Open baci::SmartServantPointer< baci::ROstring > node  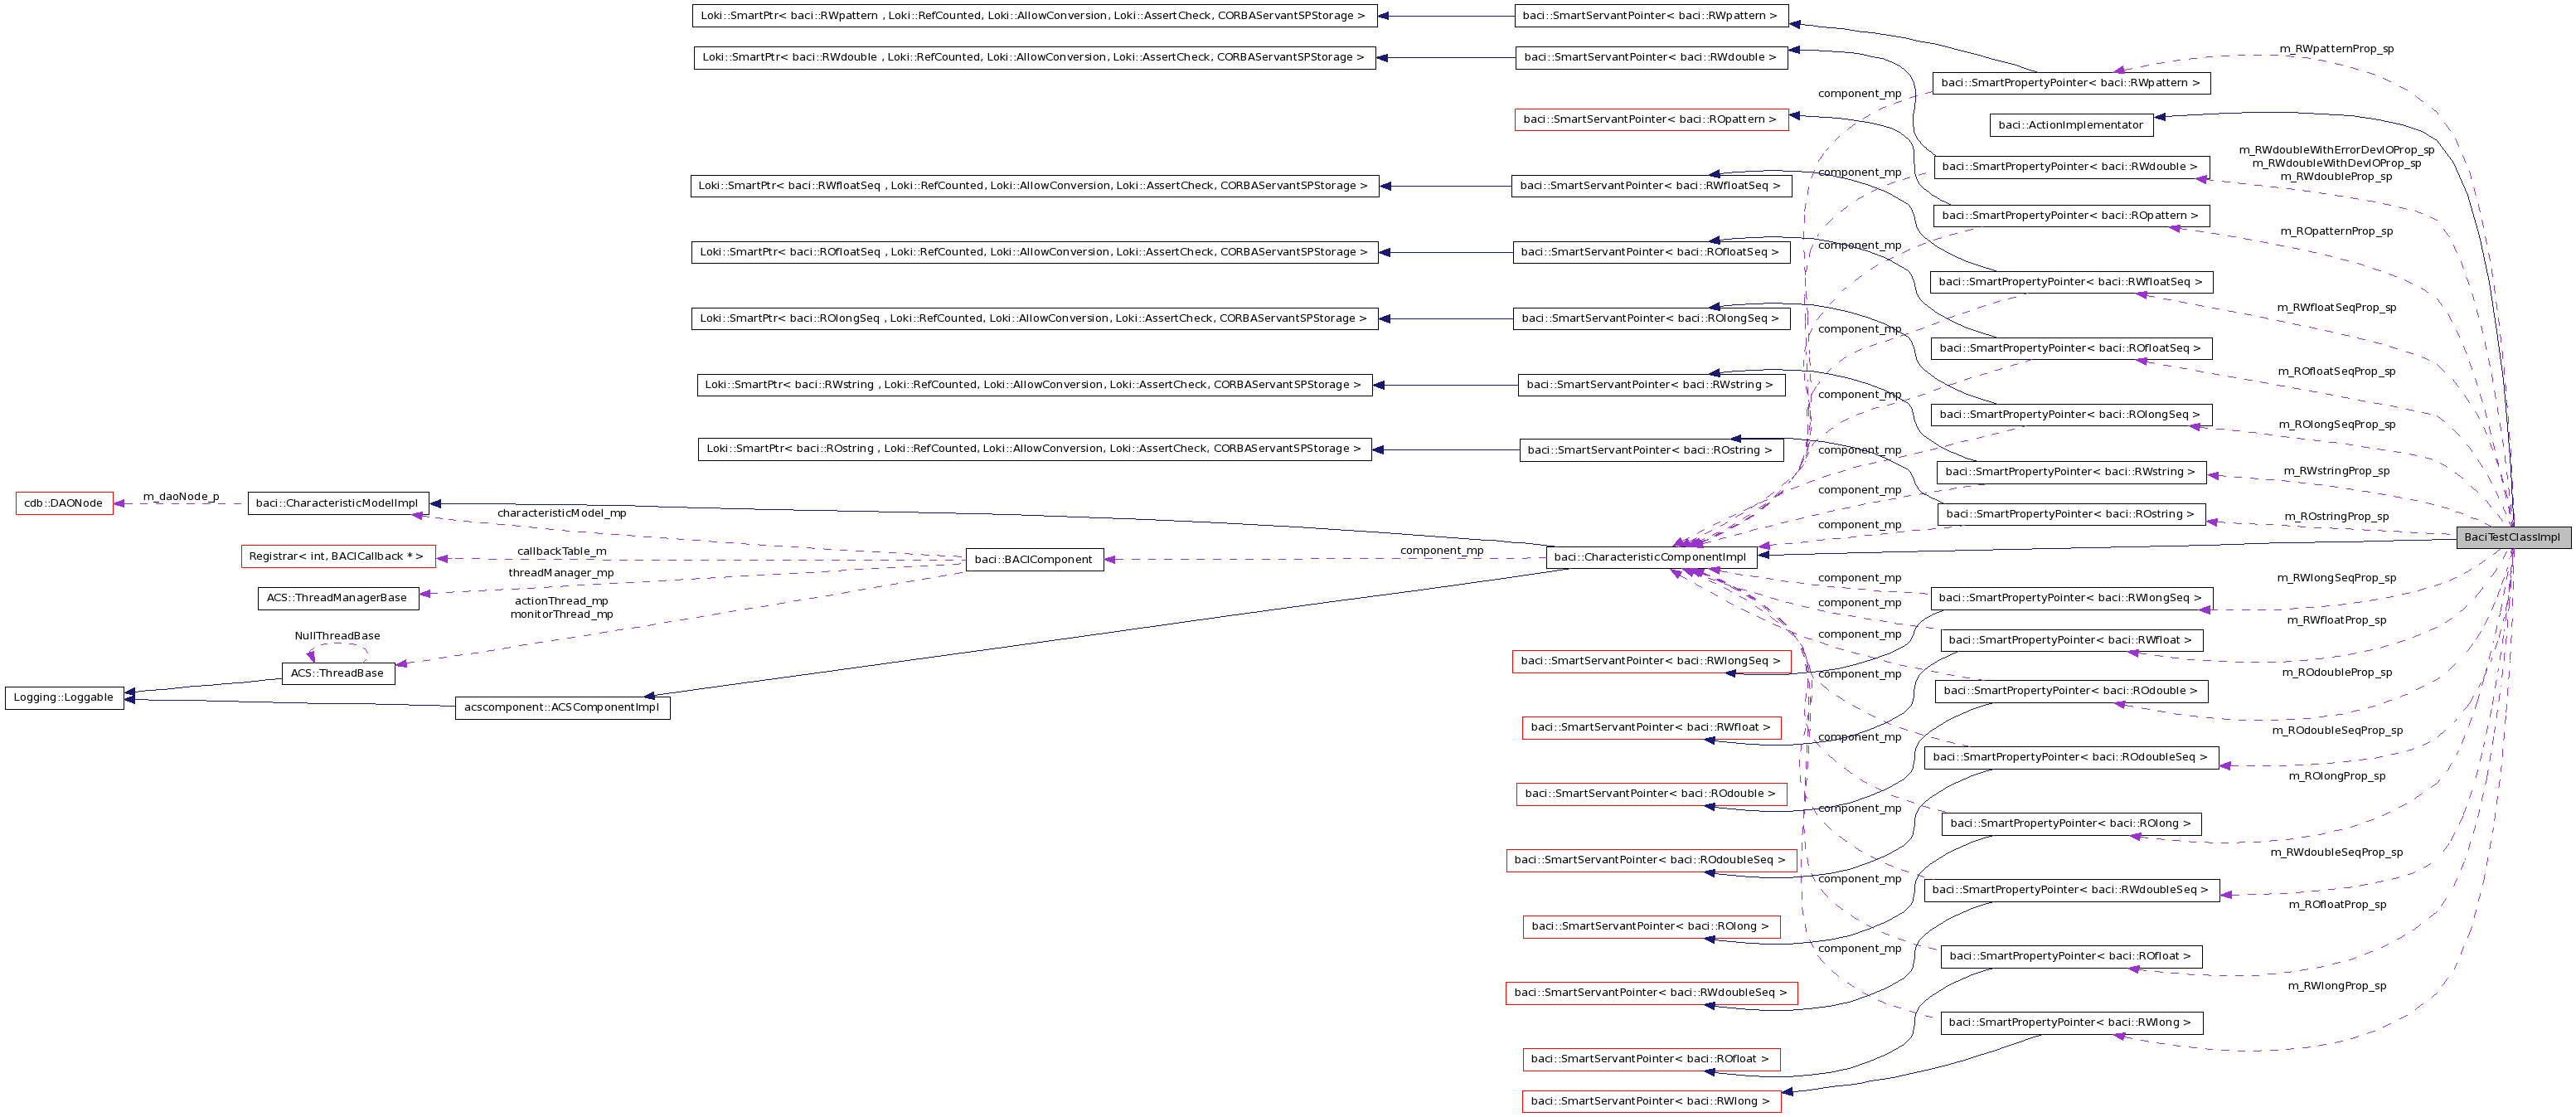tap(1651, 449)
